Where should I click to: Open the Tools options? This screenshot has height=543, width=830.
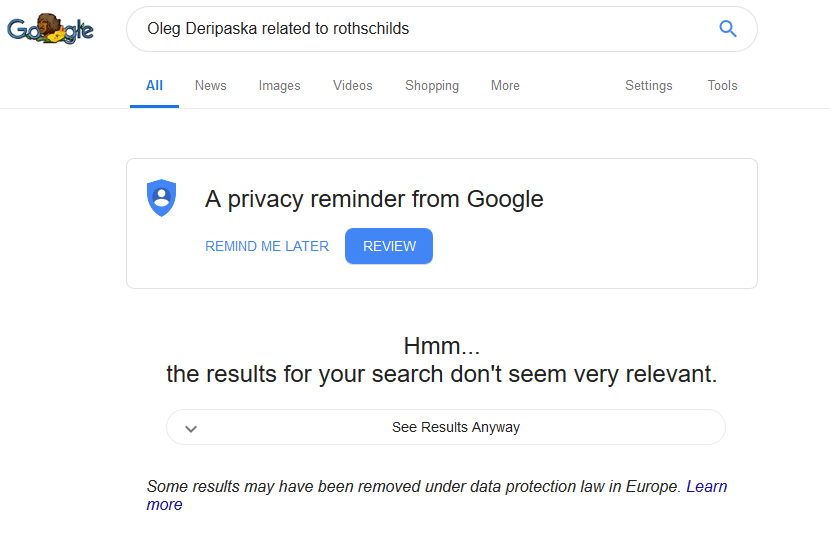[x=722, y=86]
